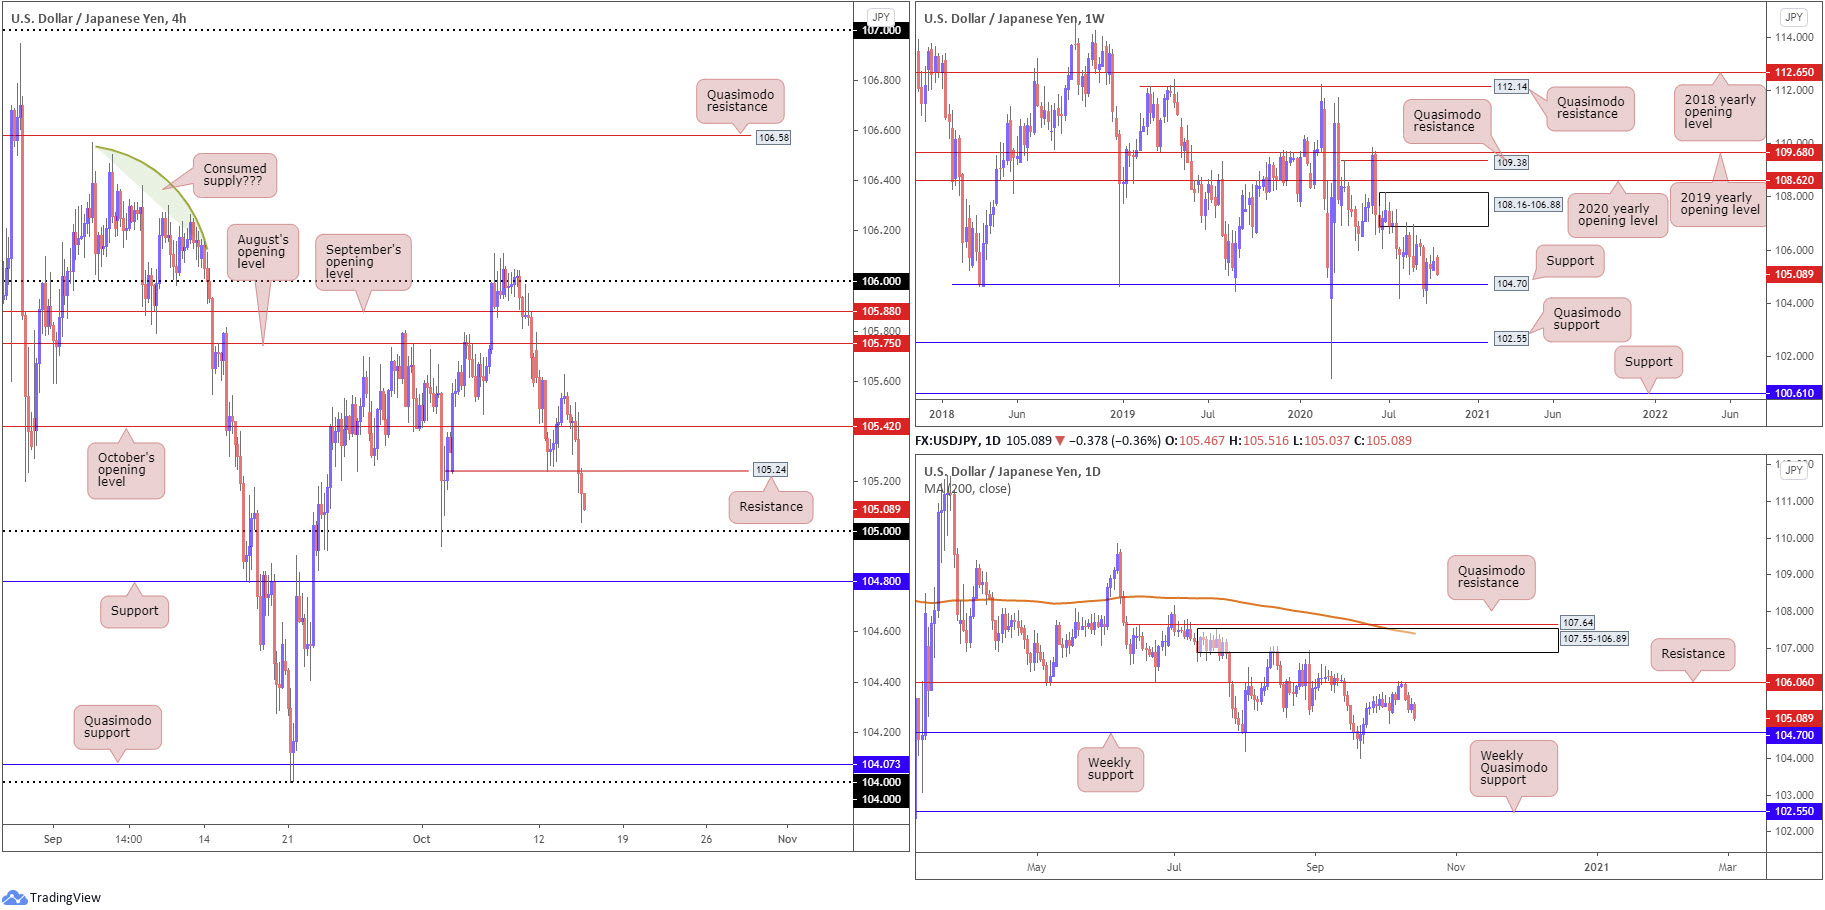This screenshot has width=1825, height=910.
Task: Click the Sep label on daily time axis
Action: (x=1314, y=867)
